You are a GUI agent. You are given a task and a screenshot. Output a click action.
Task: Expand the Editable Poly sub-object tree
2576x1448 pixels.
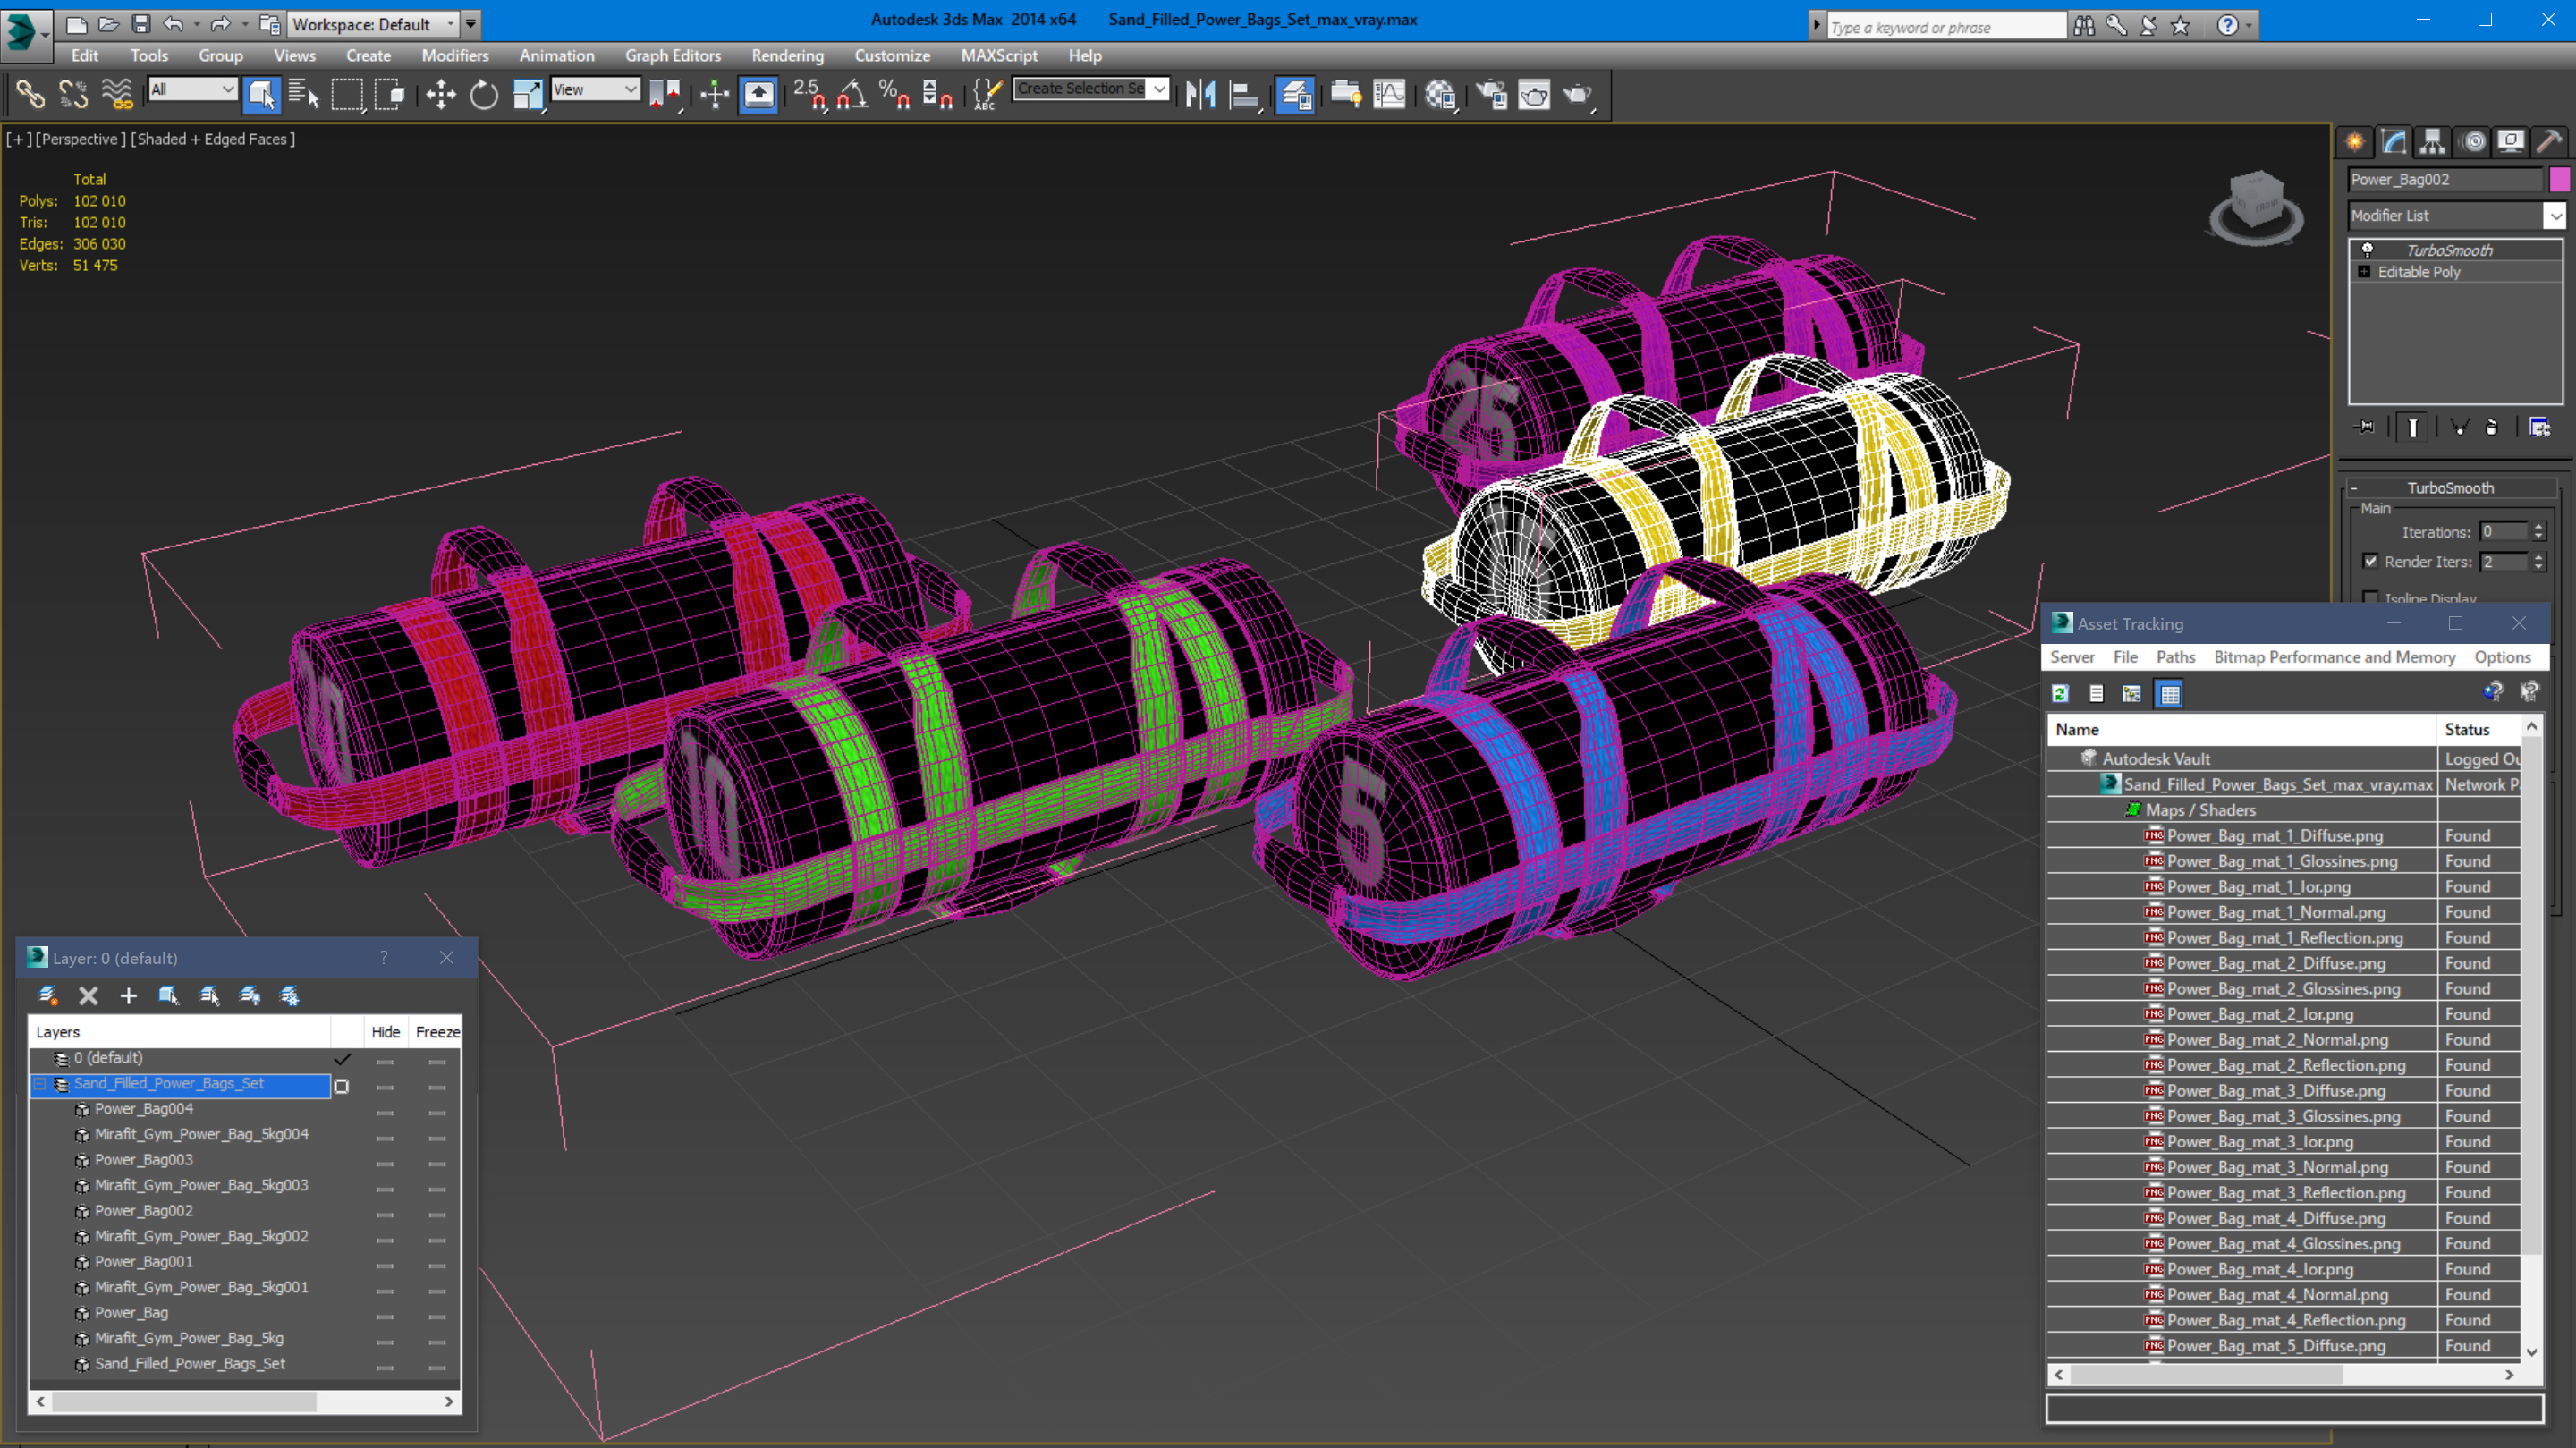2364,272
